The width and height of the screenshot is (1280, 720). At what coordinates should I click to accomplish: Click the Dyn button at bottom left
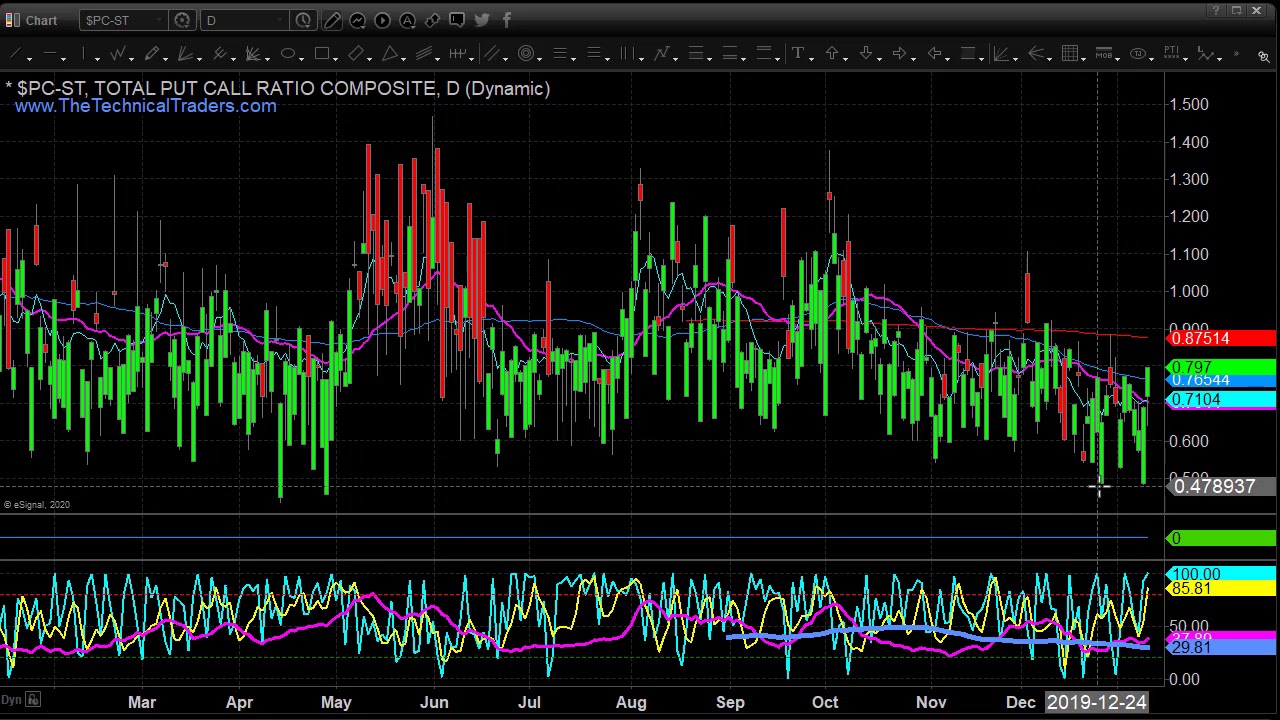(x=11, y=700)
